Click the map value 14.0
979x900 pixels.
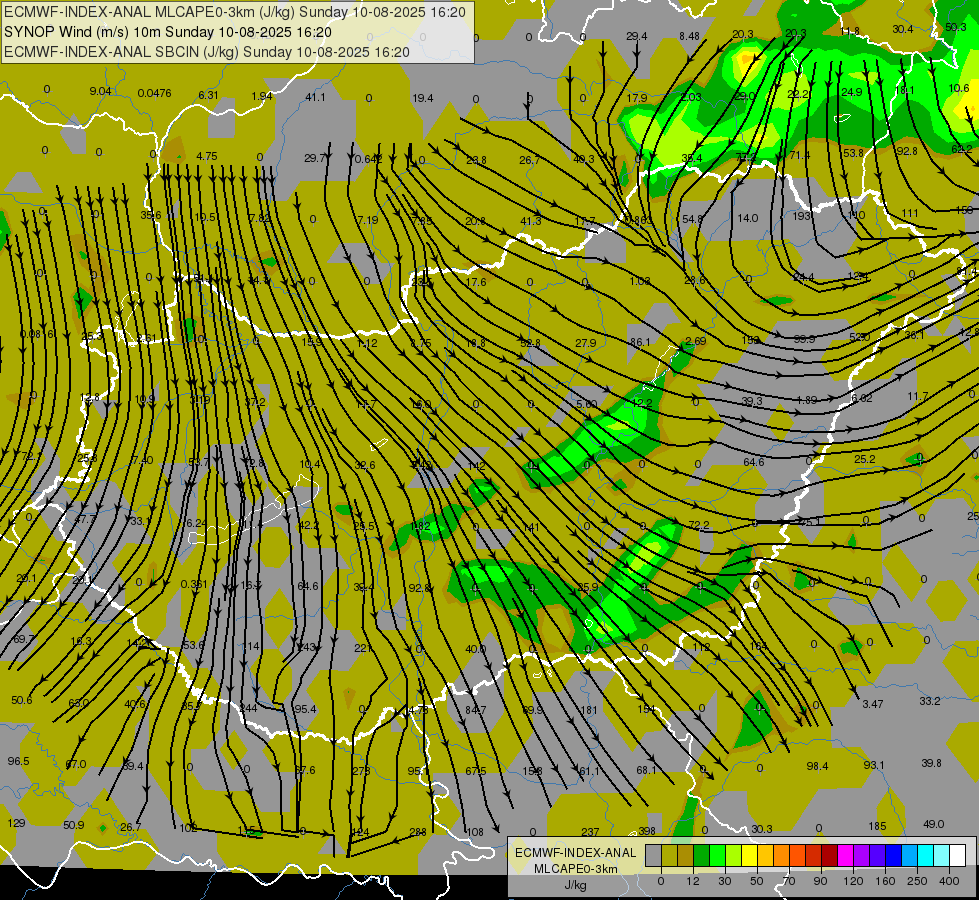pos(748,219)
